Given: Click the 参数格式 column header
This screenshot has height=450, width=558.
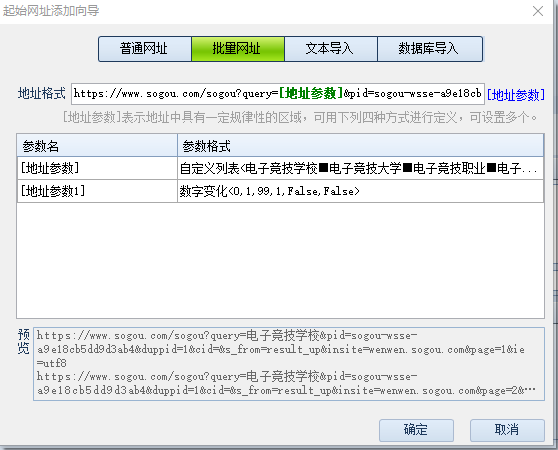Looking at the screenshot, I should [x=360, y=145].
